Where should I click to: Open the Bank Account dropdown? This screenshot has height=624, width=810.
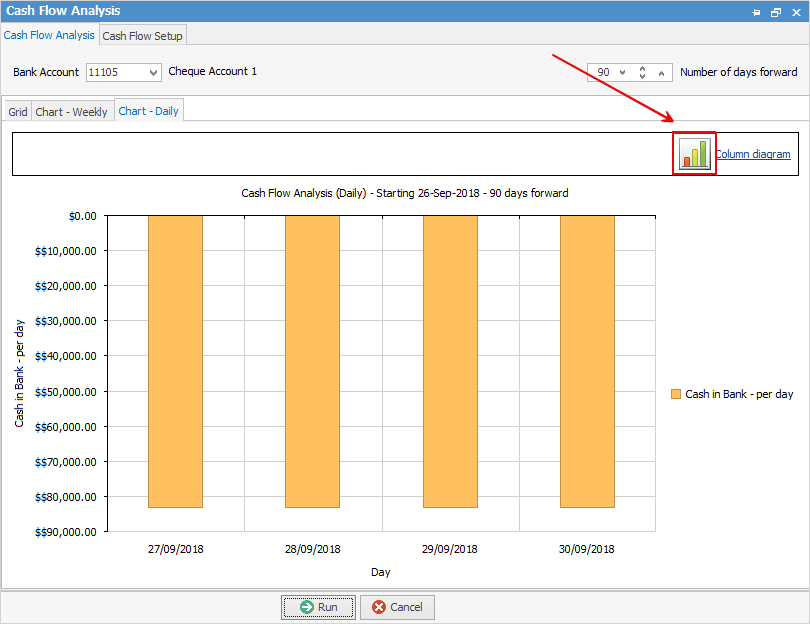(x=153, y=72)
